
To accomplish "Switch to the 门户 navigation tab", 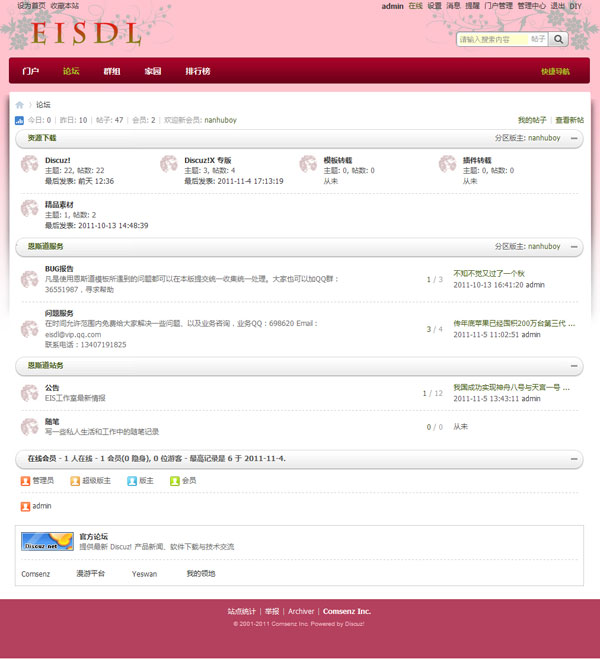I will [x=30, y=71].
